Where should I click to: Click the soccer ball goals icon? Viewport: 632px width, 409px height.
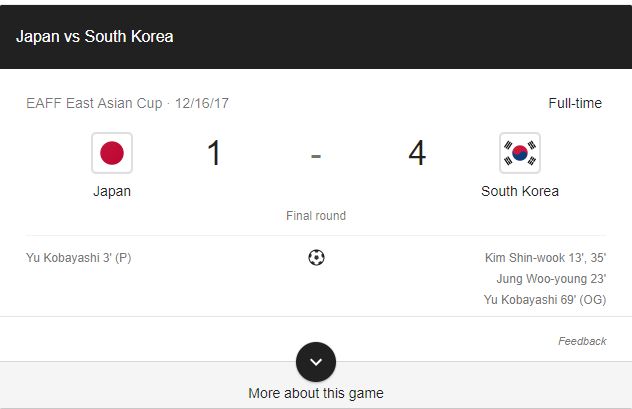[x=316, y=258]
